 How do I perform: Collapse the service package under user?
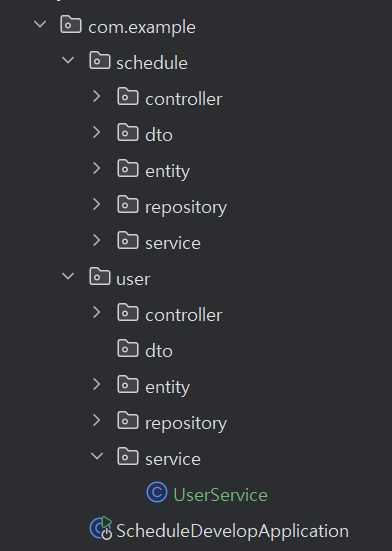97,456
